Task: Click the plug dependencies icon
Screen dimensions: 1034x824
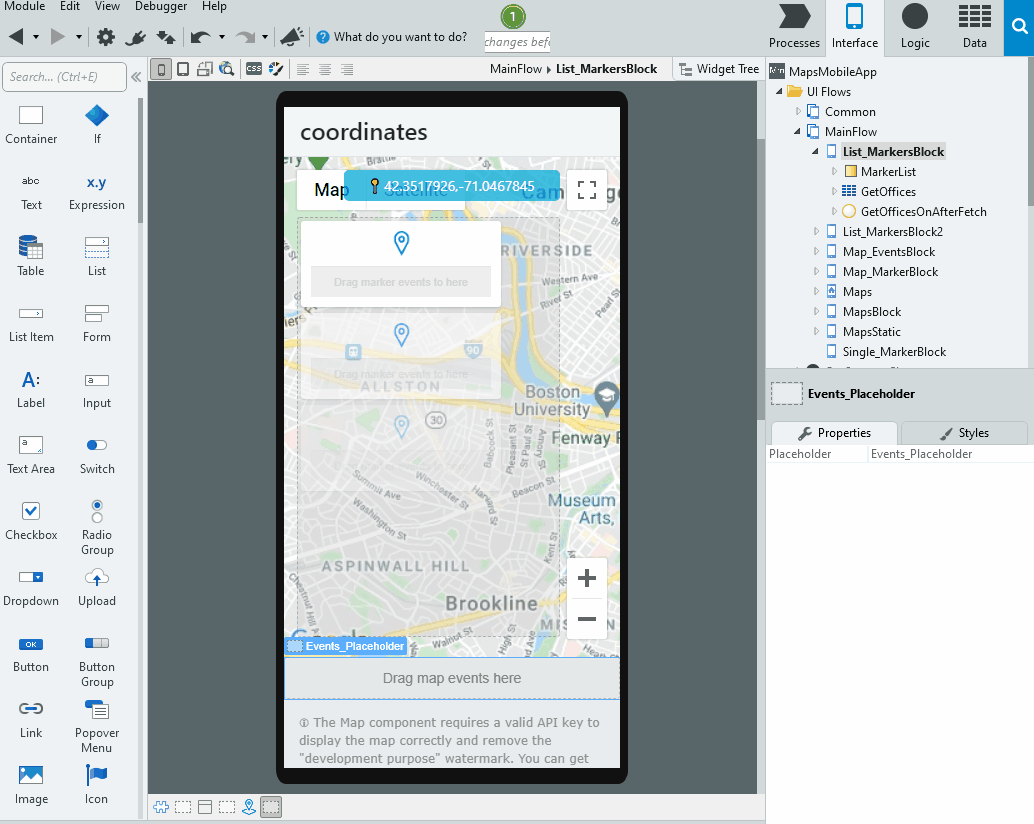Action: [x=135, y=37]
